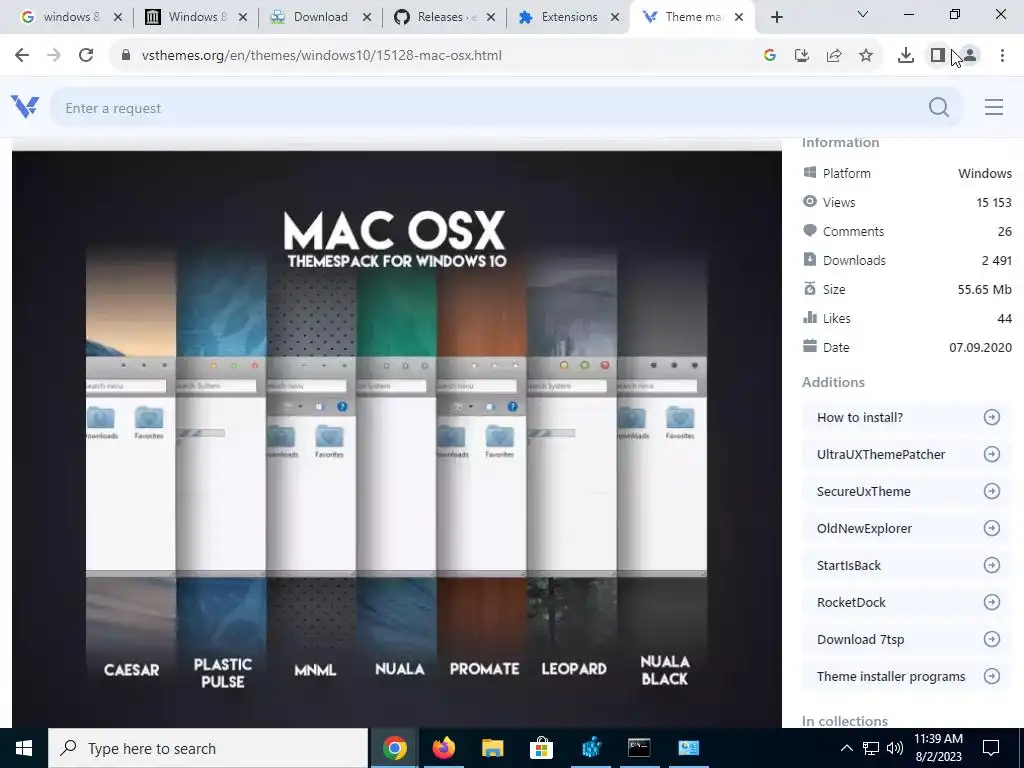Screen dimensions: 1024x768
Task: Click the Google icon in address bar
Action: 770,56
